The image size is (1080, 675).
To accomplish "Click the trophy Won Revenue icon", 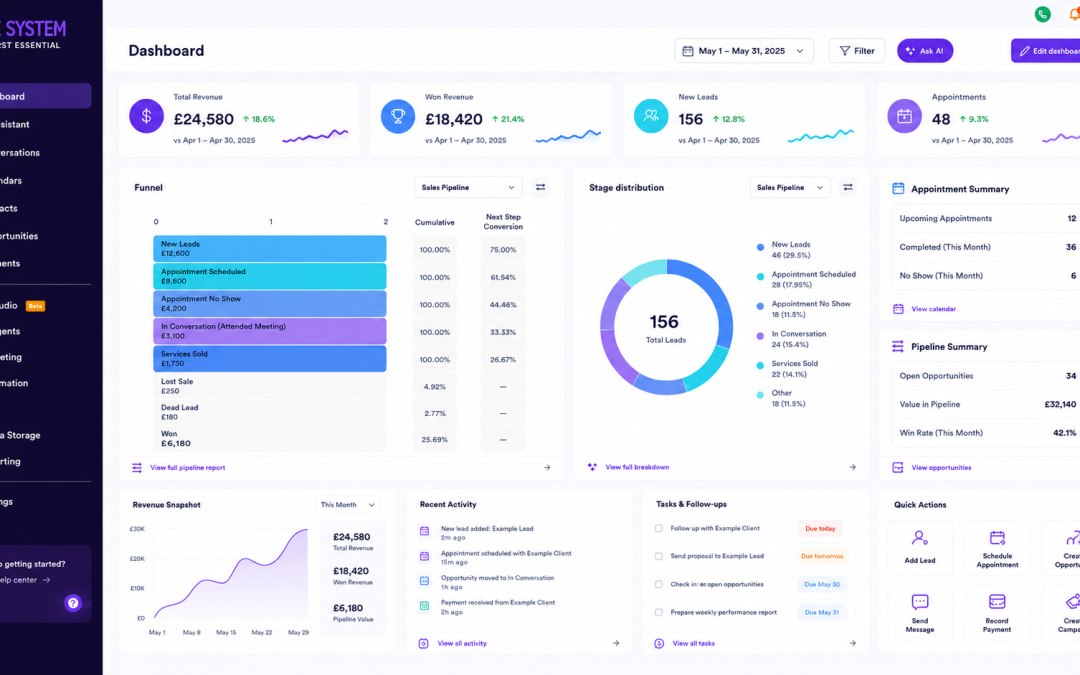I will click(398, 116).
